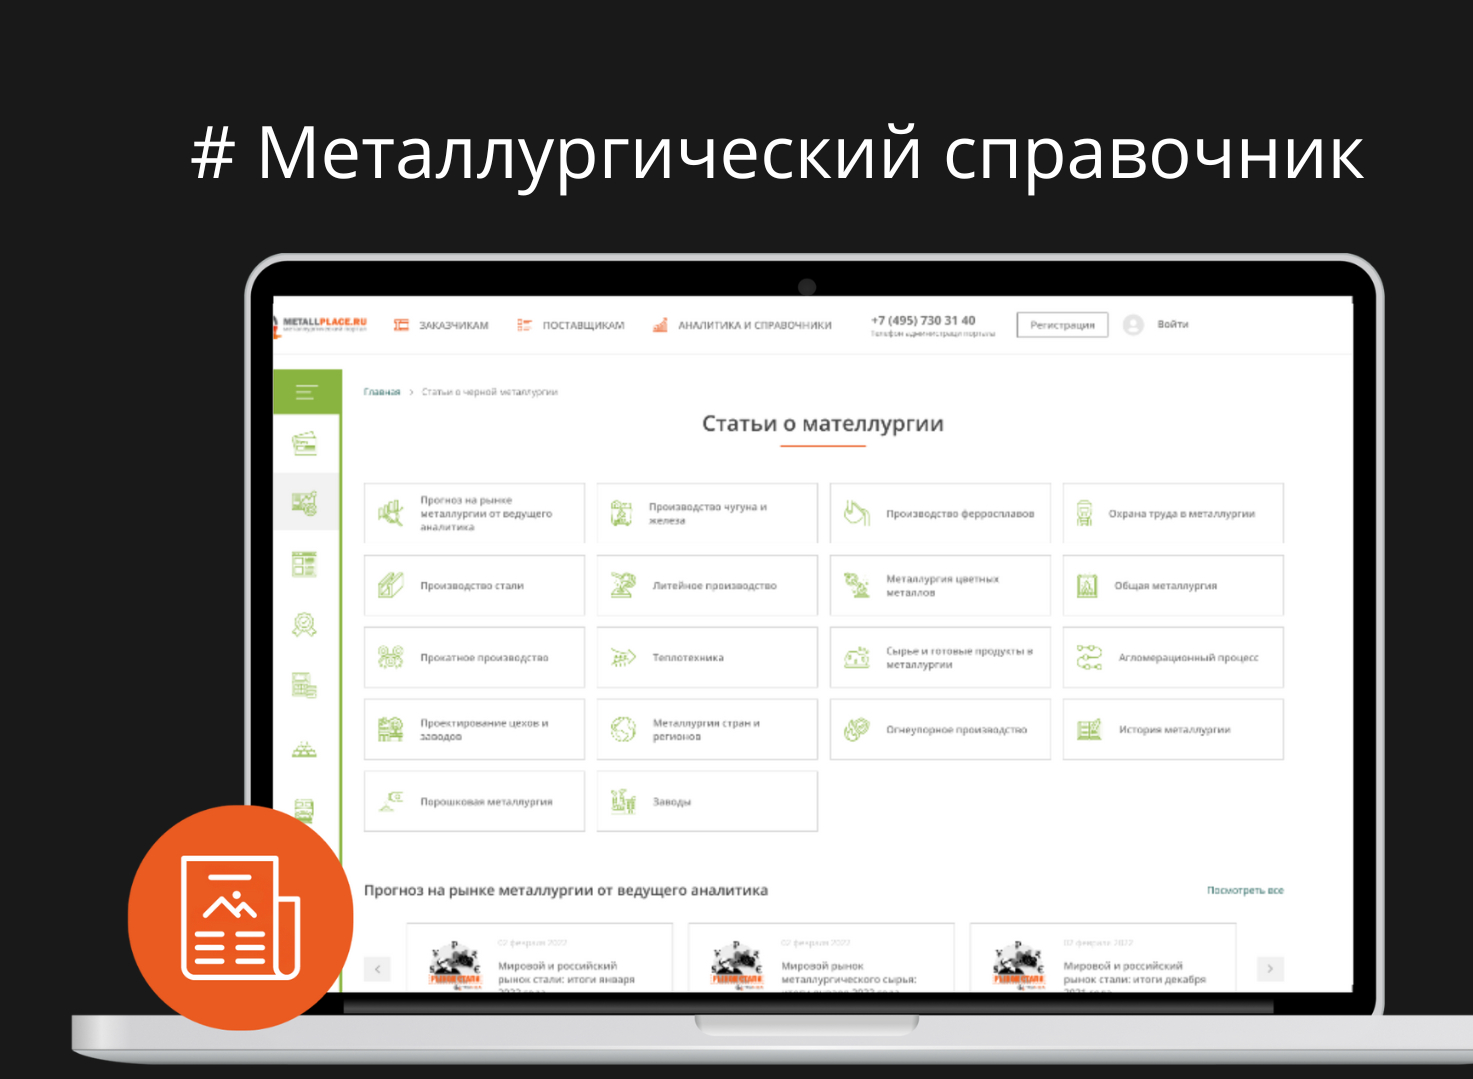The height and width of the screenshot is (1079, 1473).
Task: Click the stacked ingots sidebar icon
Action: pyautogui.click(x=304, y=748)
